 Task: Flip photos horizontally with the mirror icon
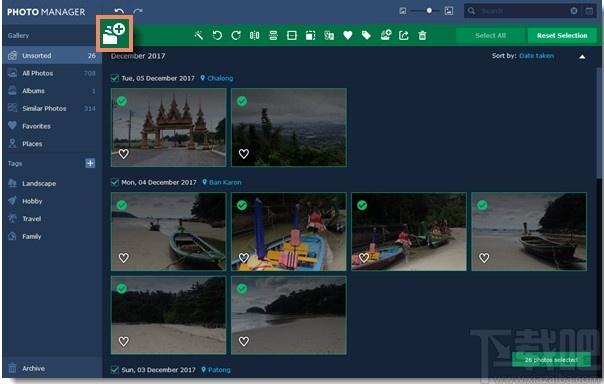254,35
